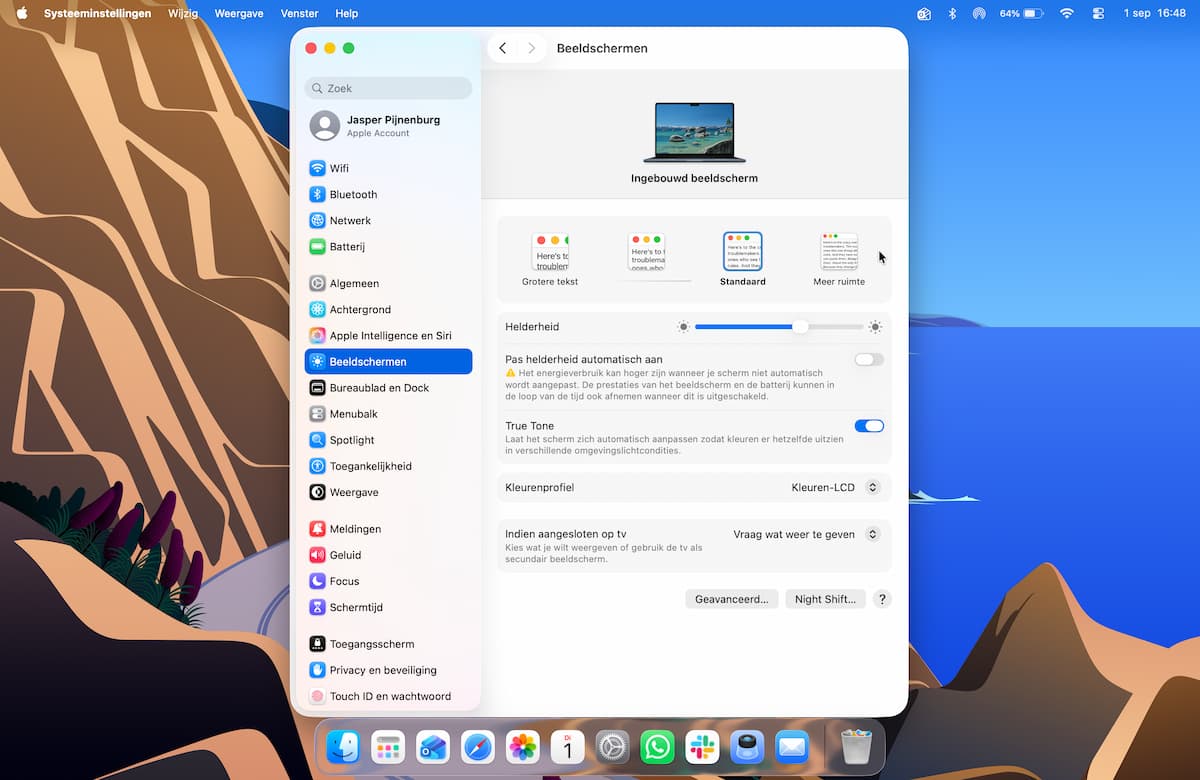Open the Trash in the Dock

(856, 746)
